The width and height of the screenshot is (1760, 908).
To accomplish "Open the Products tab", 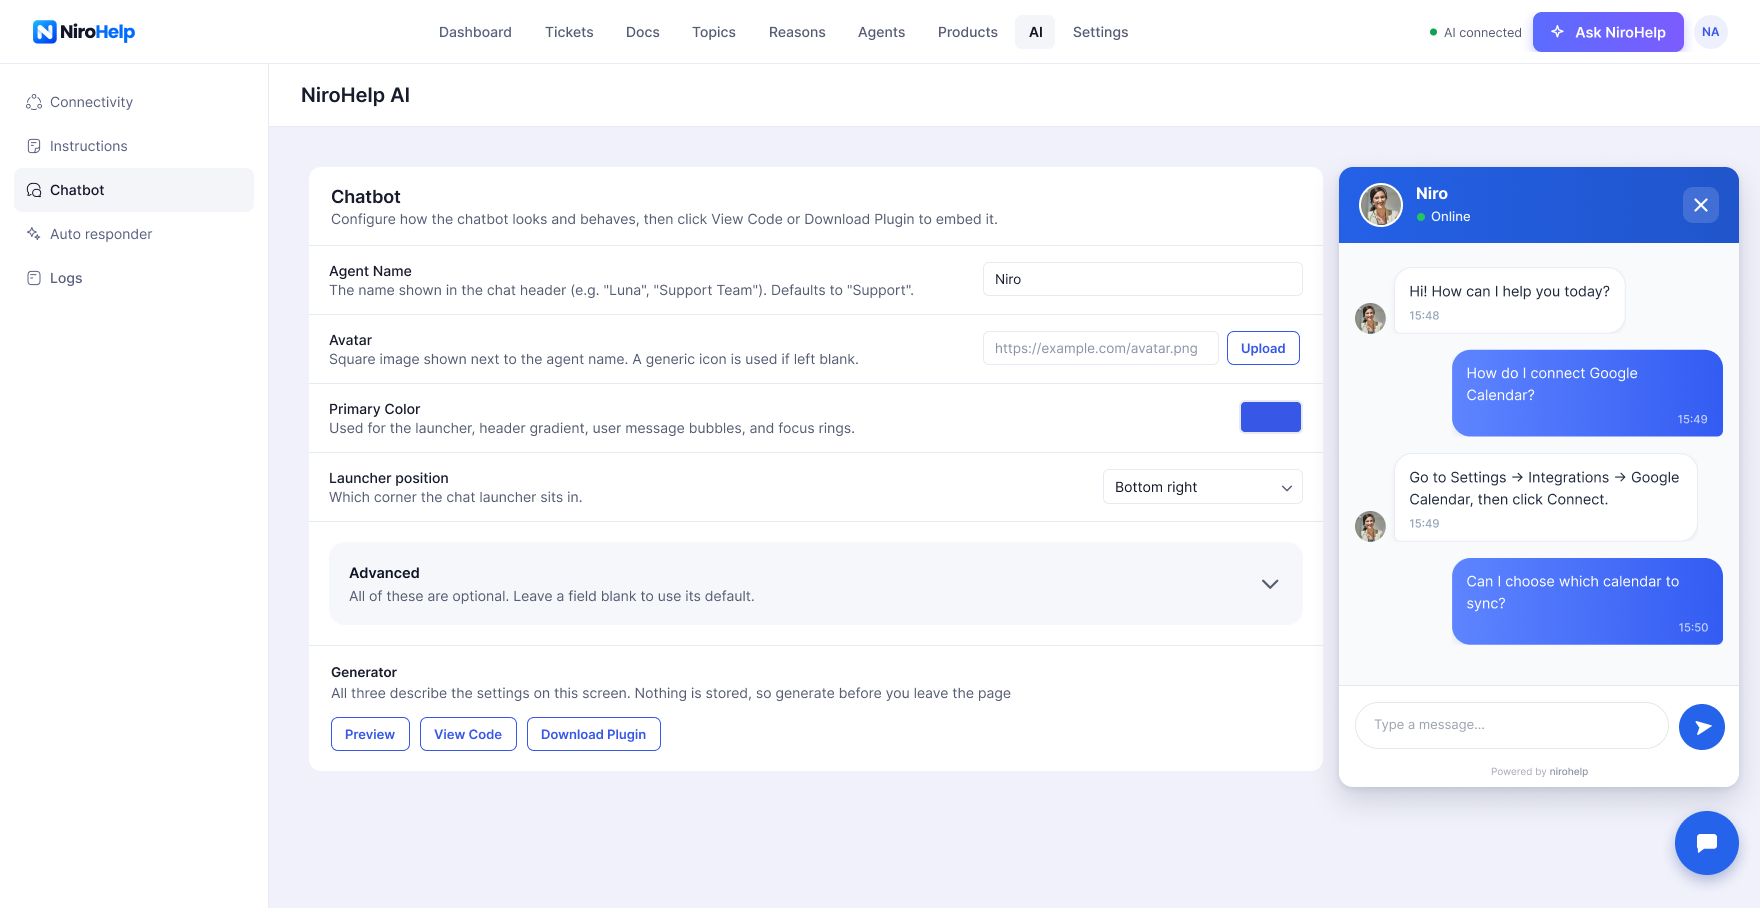I will pyautogui.click(x=968, y=32).
